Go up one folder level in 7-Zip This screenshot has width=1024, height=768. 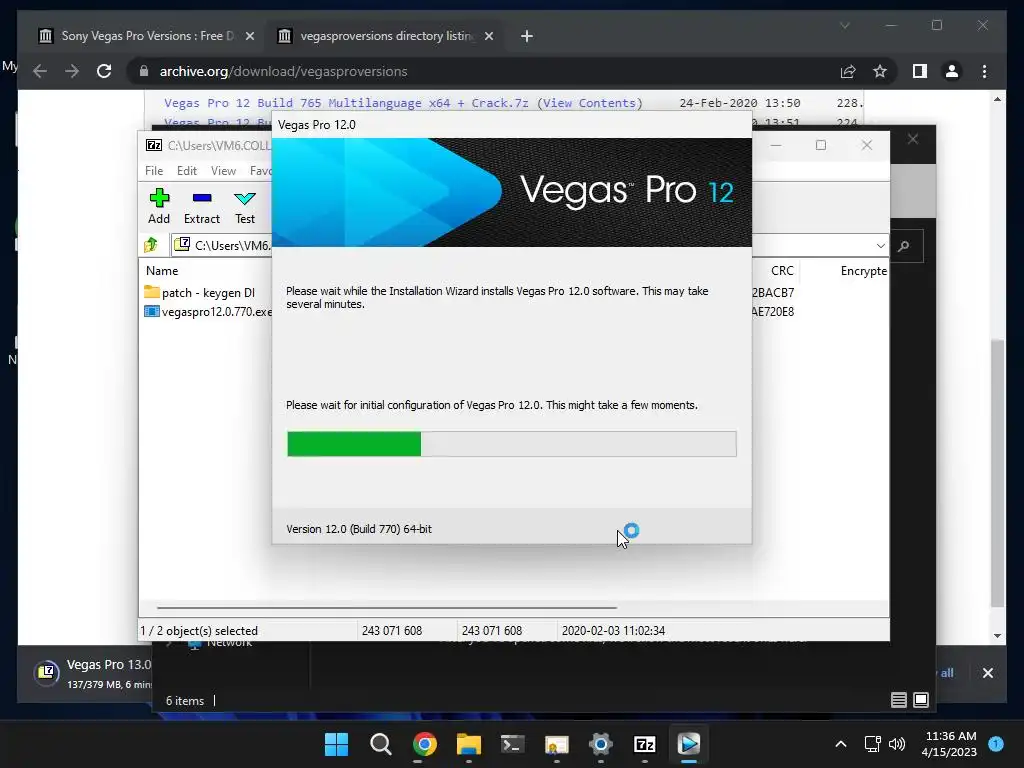coord(151,245)
